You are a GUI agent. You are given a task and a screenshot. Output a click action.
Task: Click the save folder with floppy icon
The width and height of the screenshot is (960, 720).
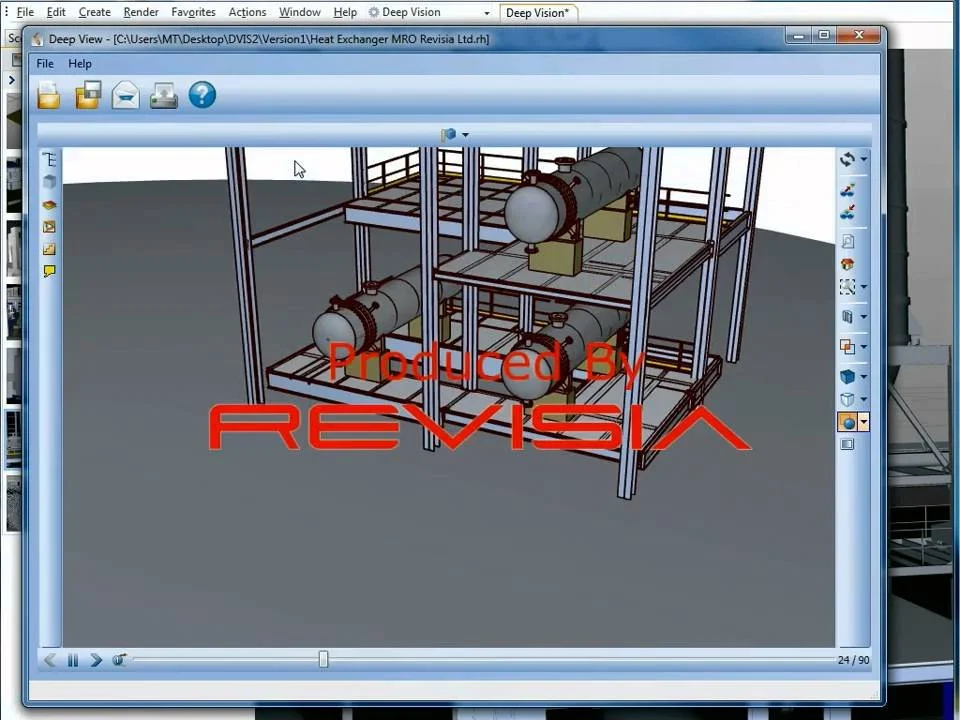(x=88, y=96)
